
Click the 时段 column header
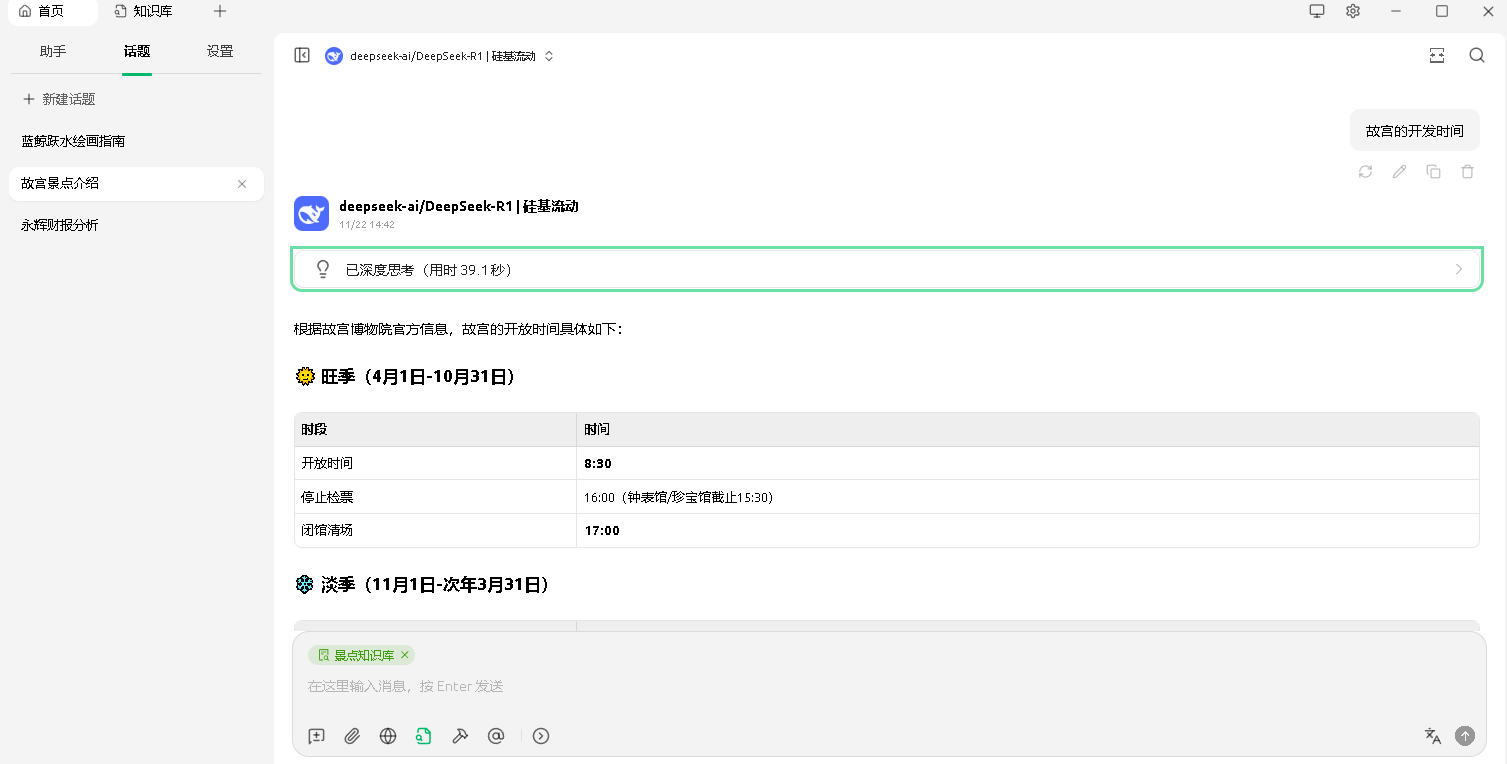tap(435, 429)
